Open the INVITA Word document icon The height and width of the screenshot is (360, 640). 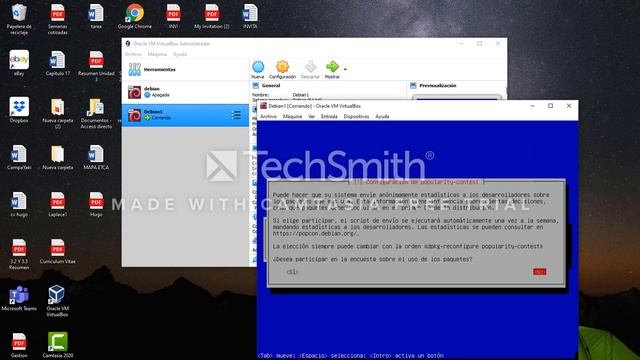tap(250, 16)
